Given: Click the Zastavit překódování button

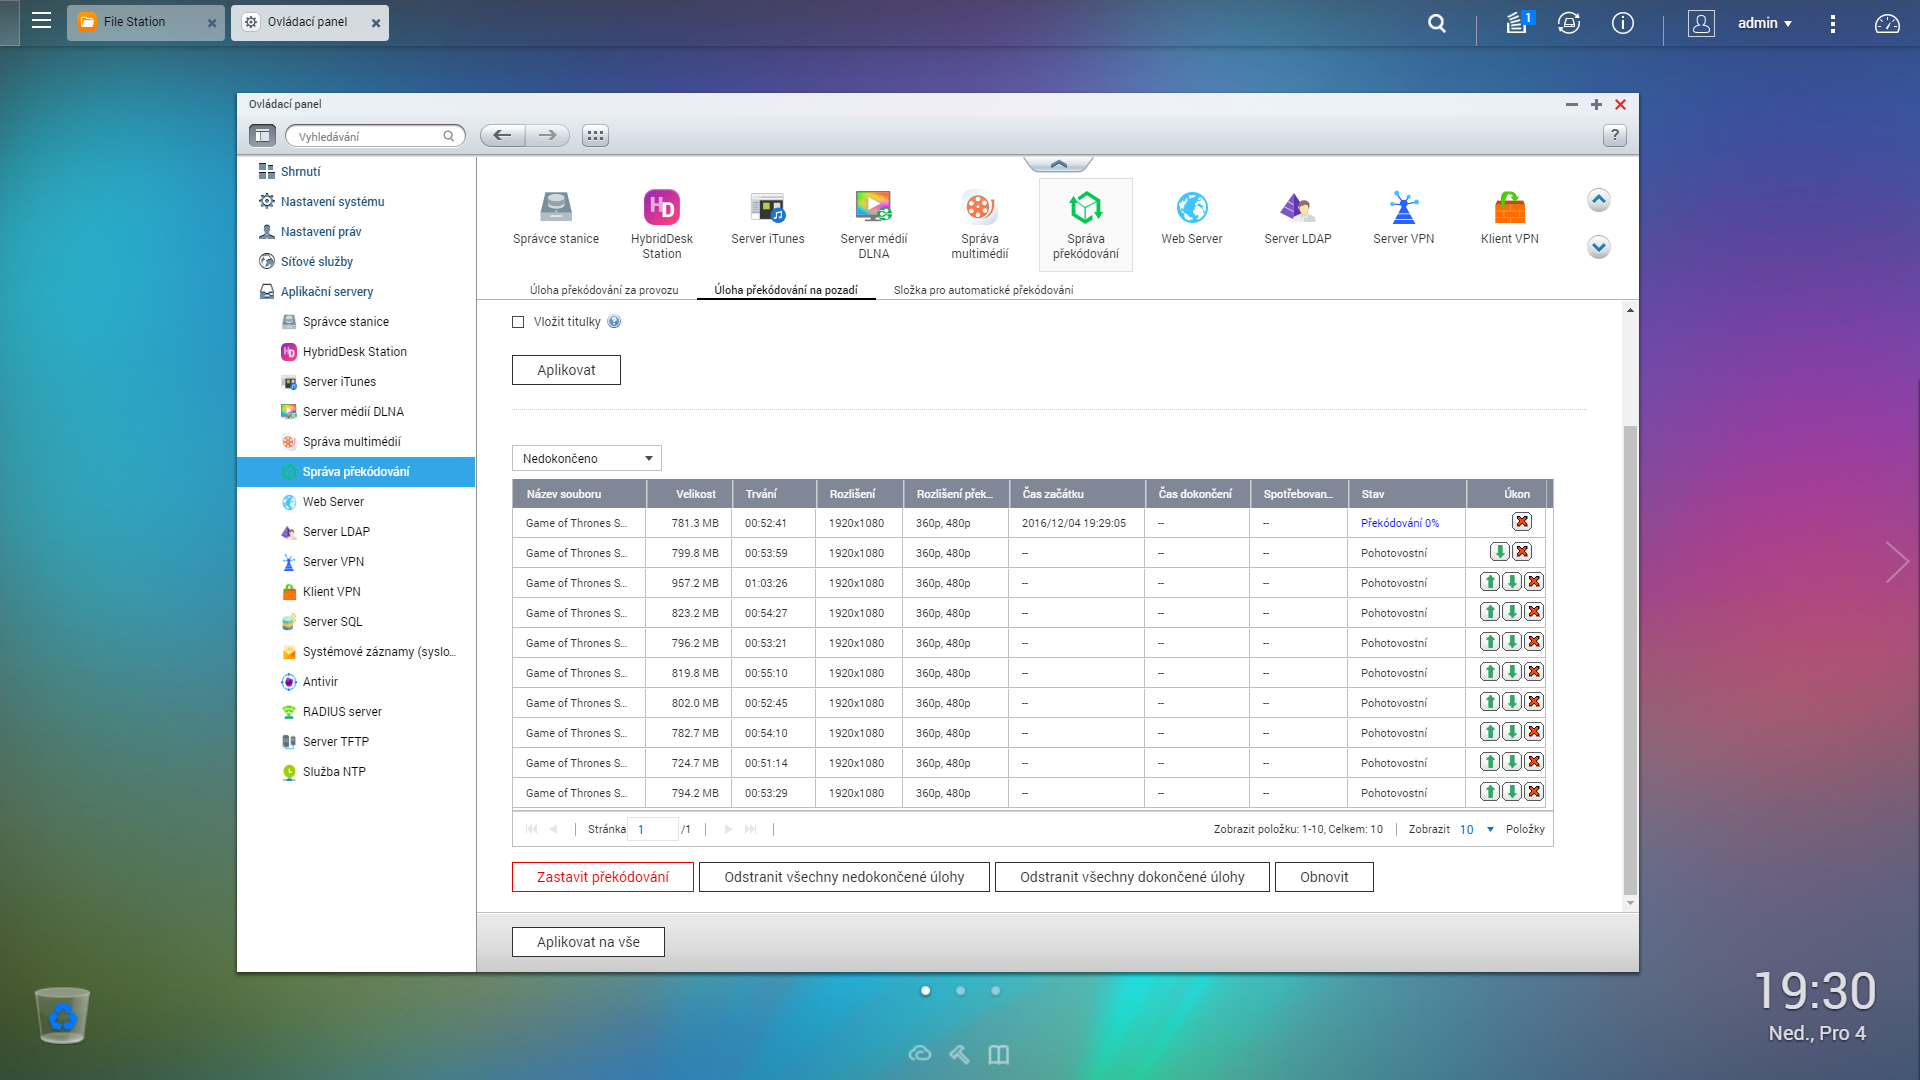Looking at the screenshot, I should 602,877.
